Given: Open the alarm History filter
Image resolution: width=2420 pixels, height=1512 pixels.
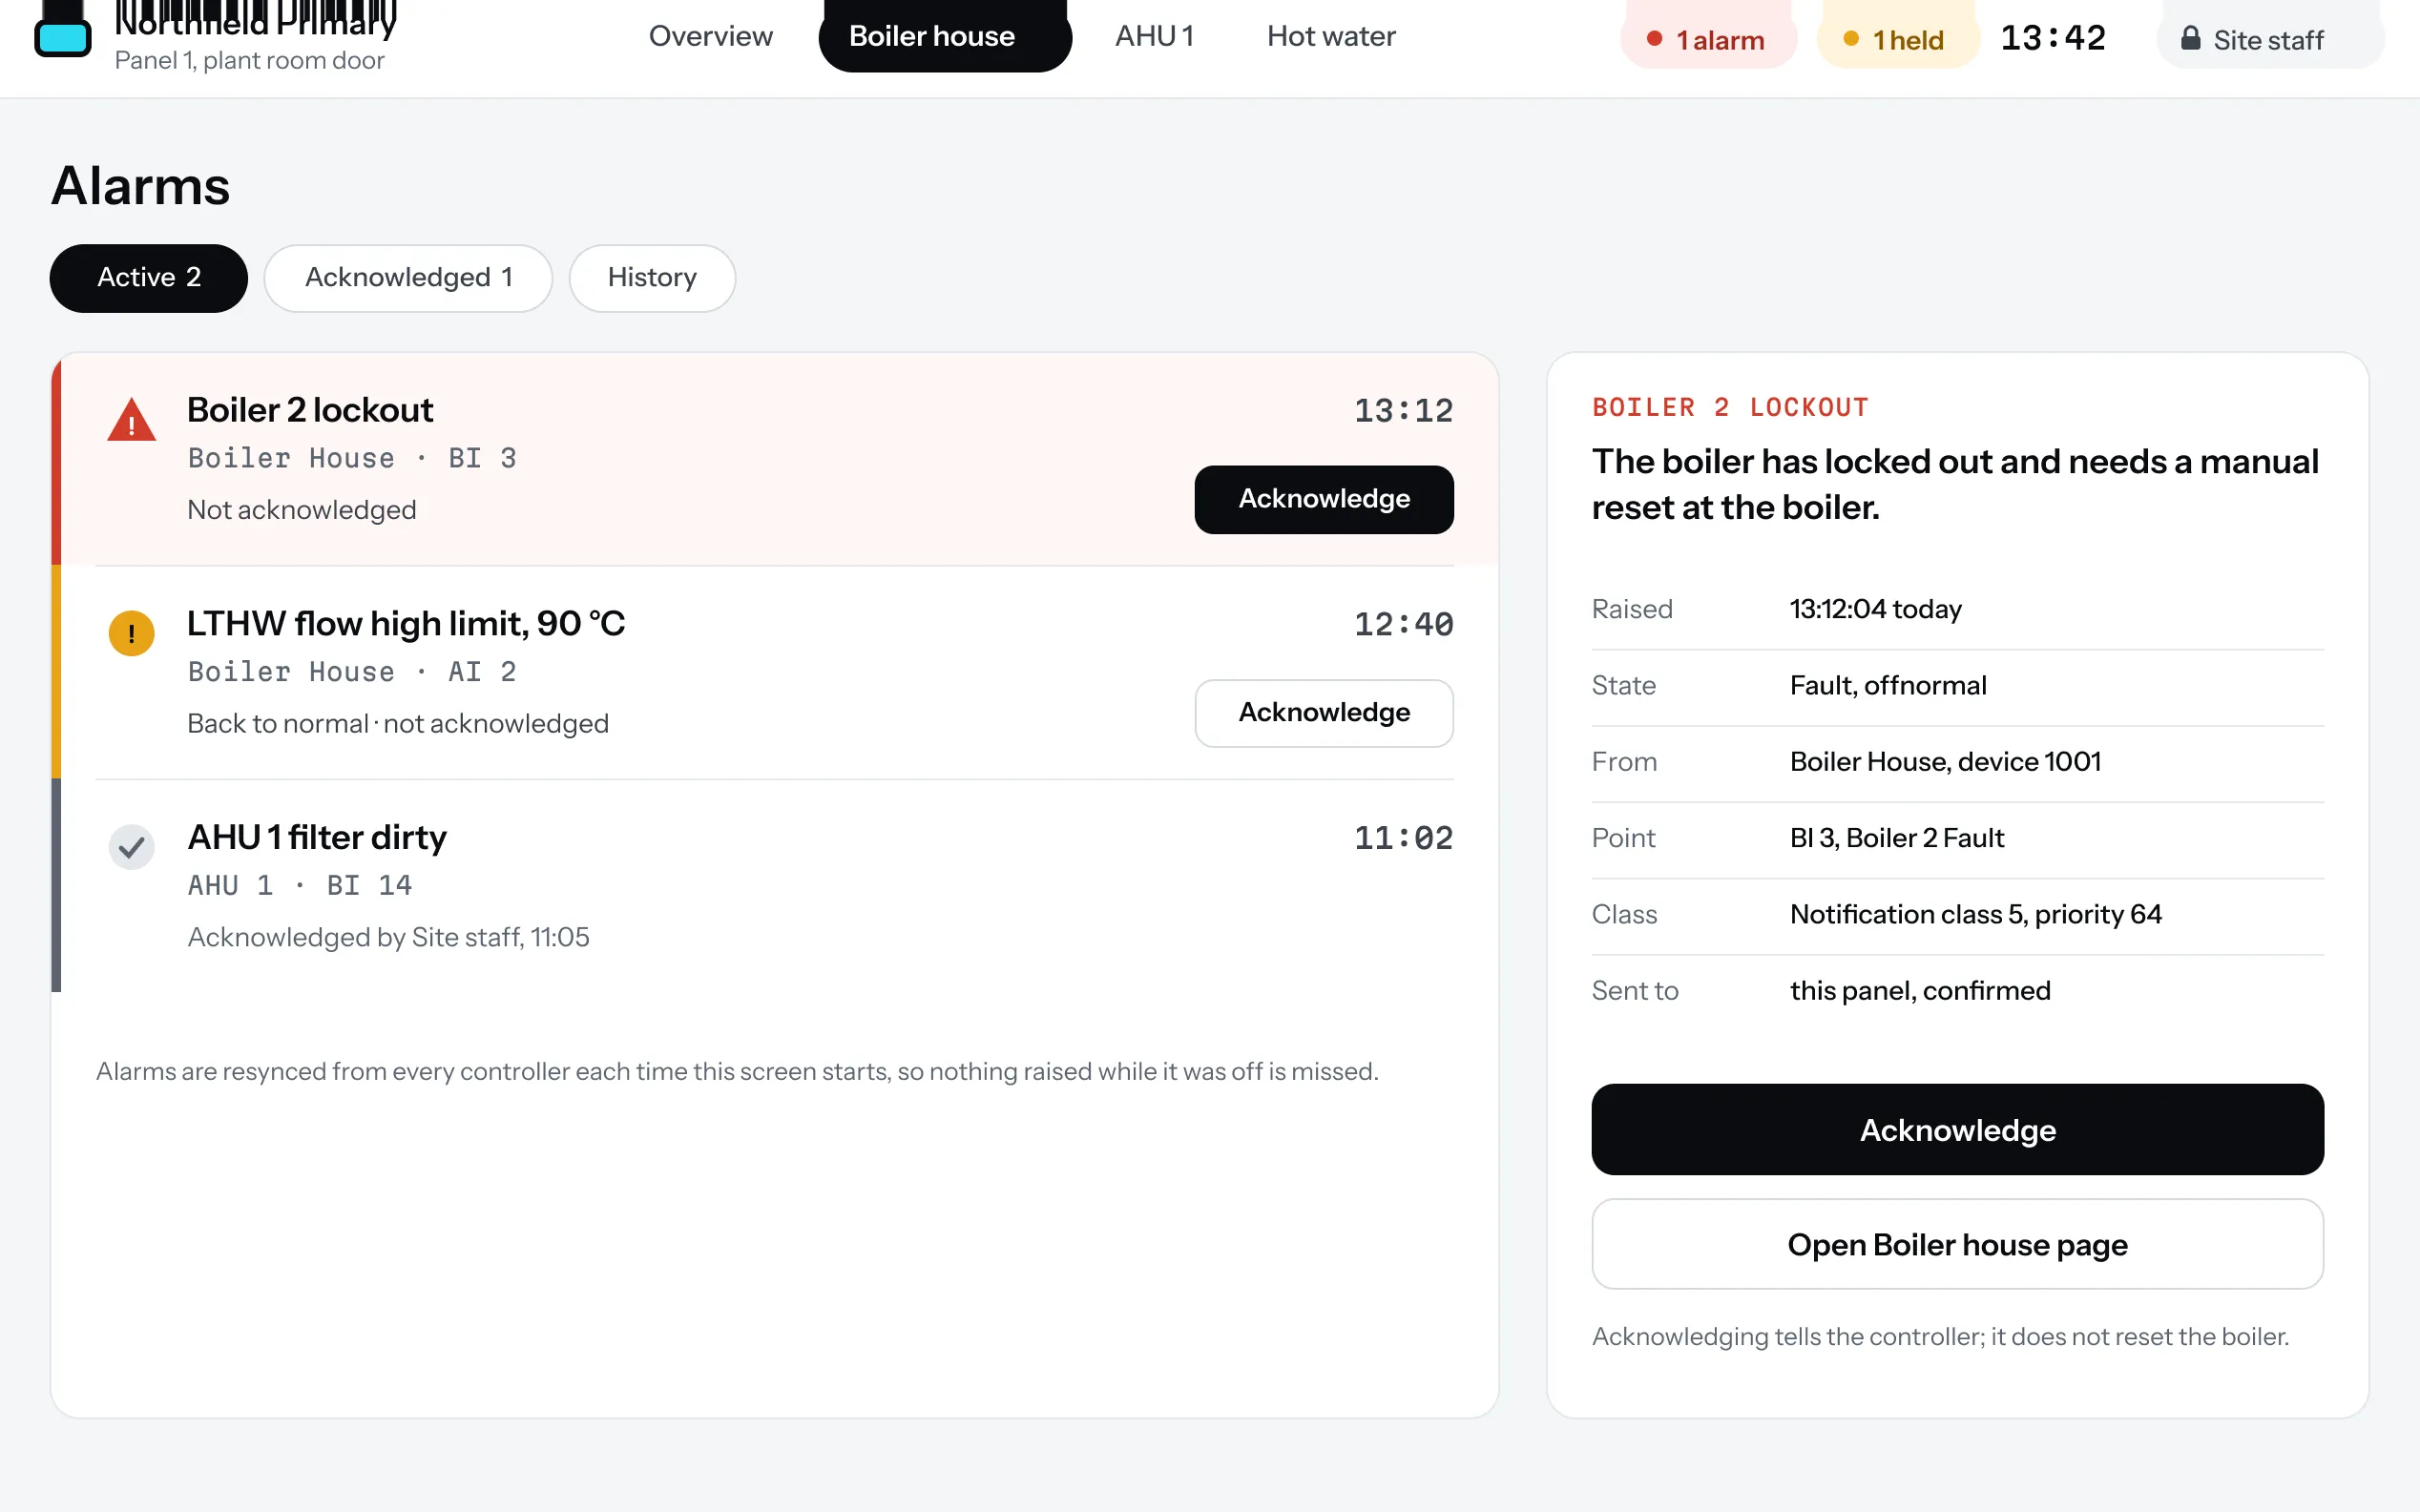Looking at the screenshot, I should point(652,278).
